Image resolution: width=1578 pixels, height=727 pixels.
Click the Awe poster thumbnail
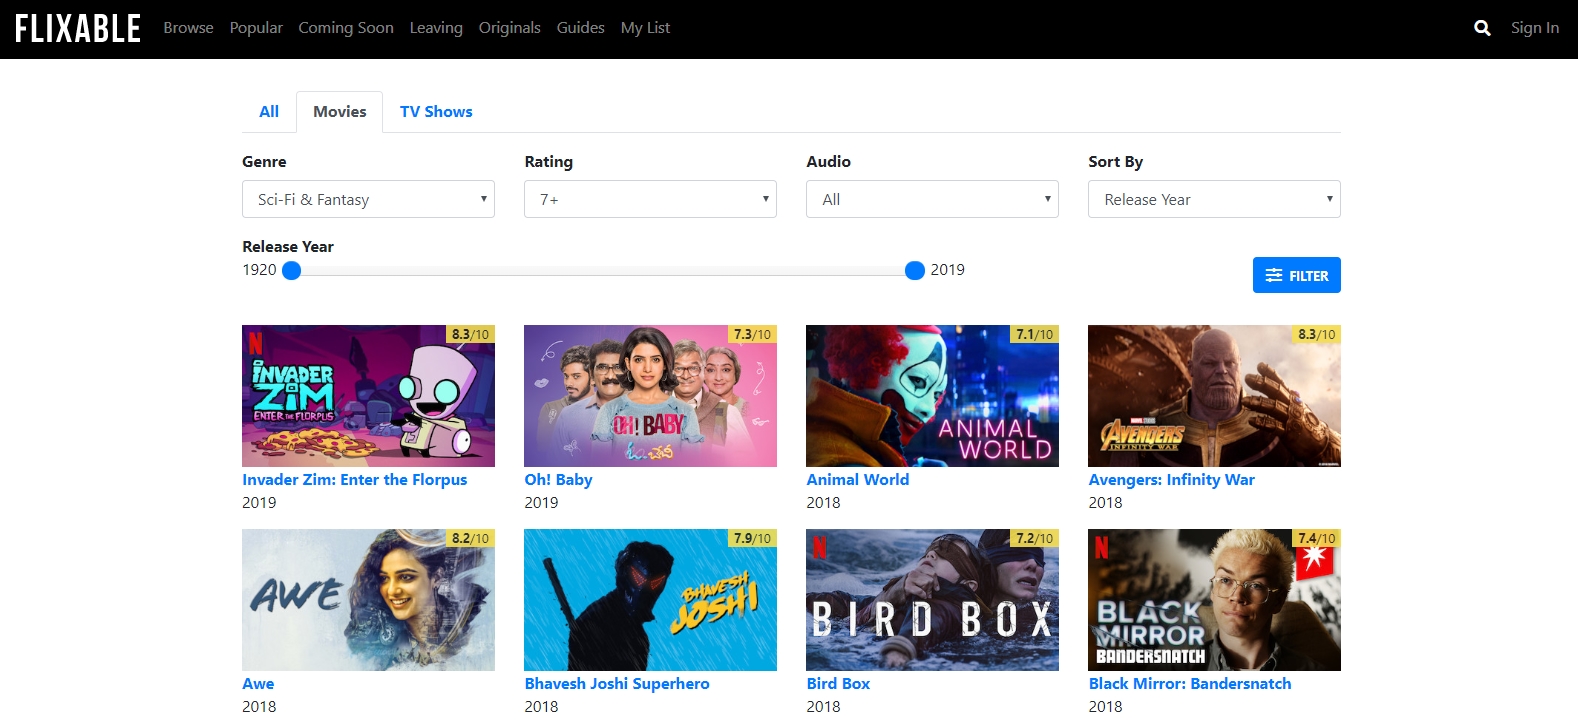(x=368, y=600)
